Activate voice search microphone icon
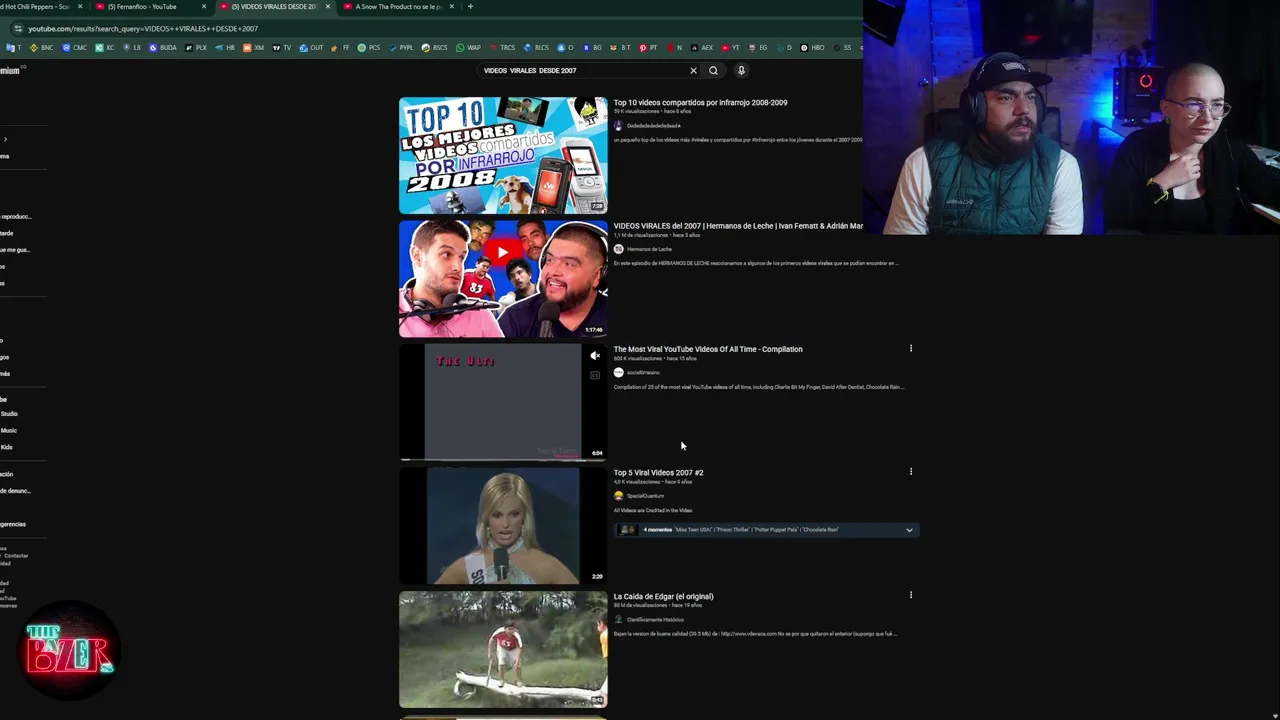 click(x=741, y=70)
